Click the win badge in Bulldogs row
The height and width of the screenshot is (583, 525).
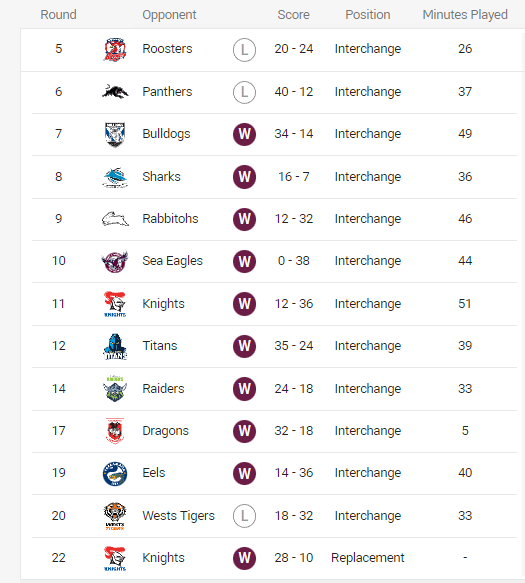(244, 134)
